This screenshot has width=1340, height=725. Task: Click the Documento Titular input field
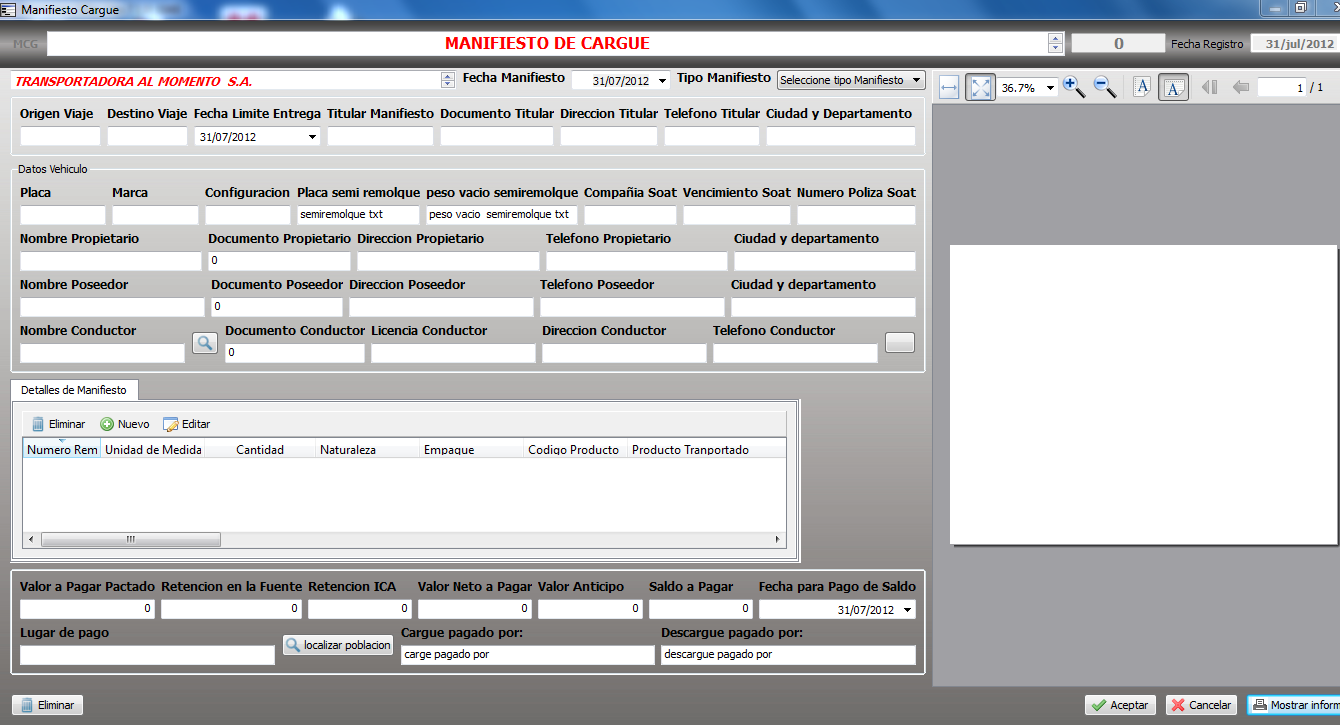click(x=497, y=136)
